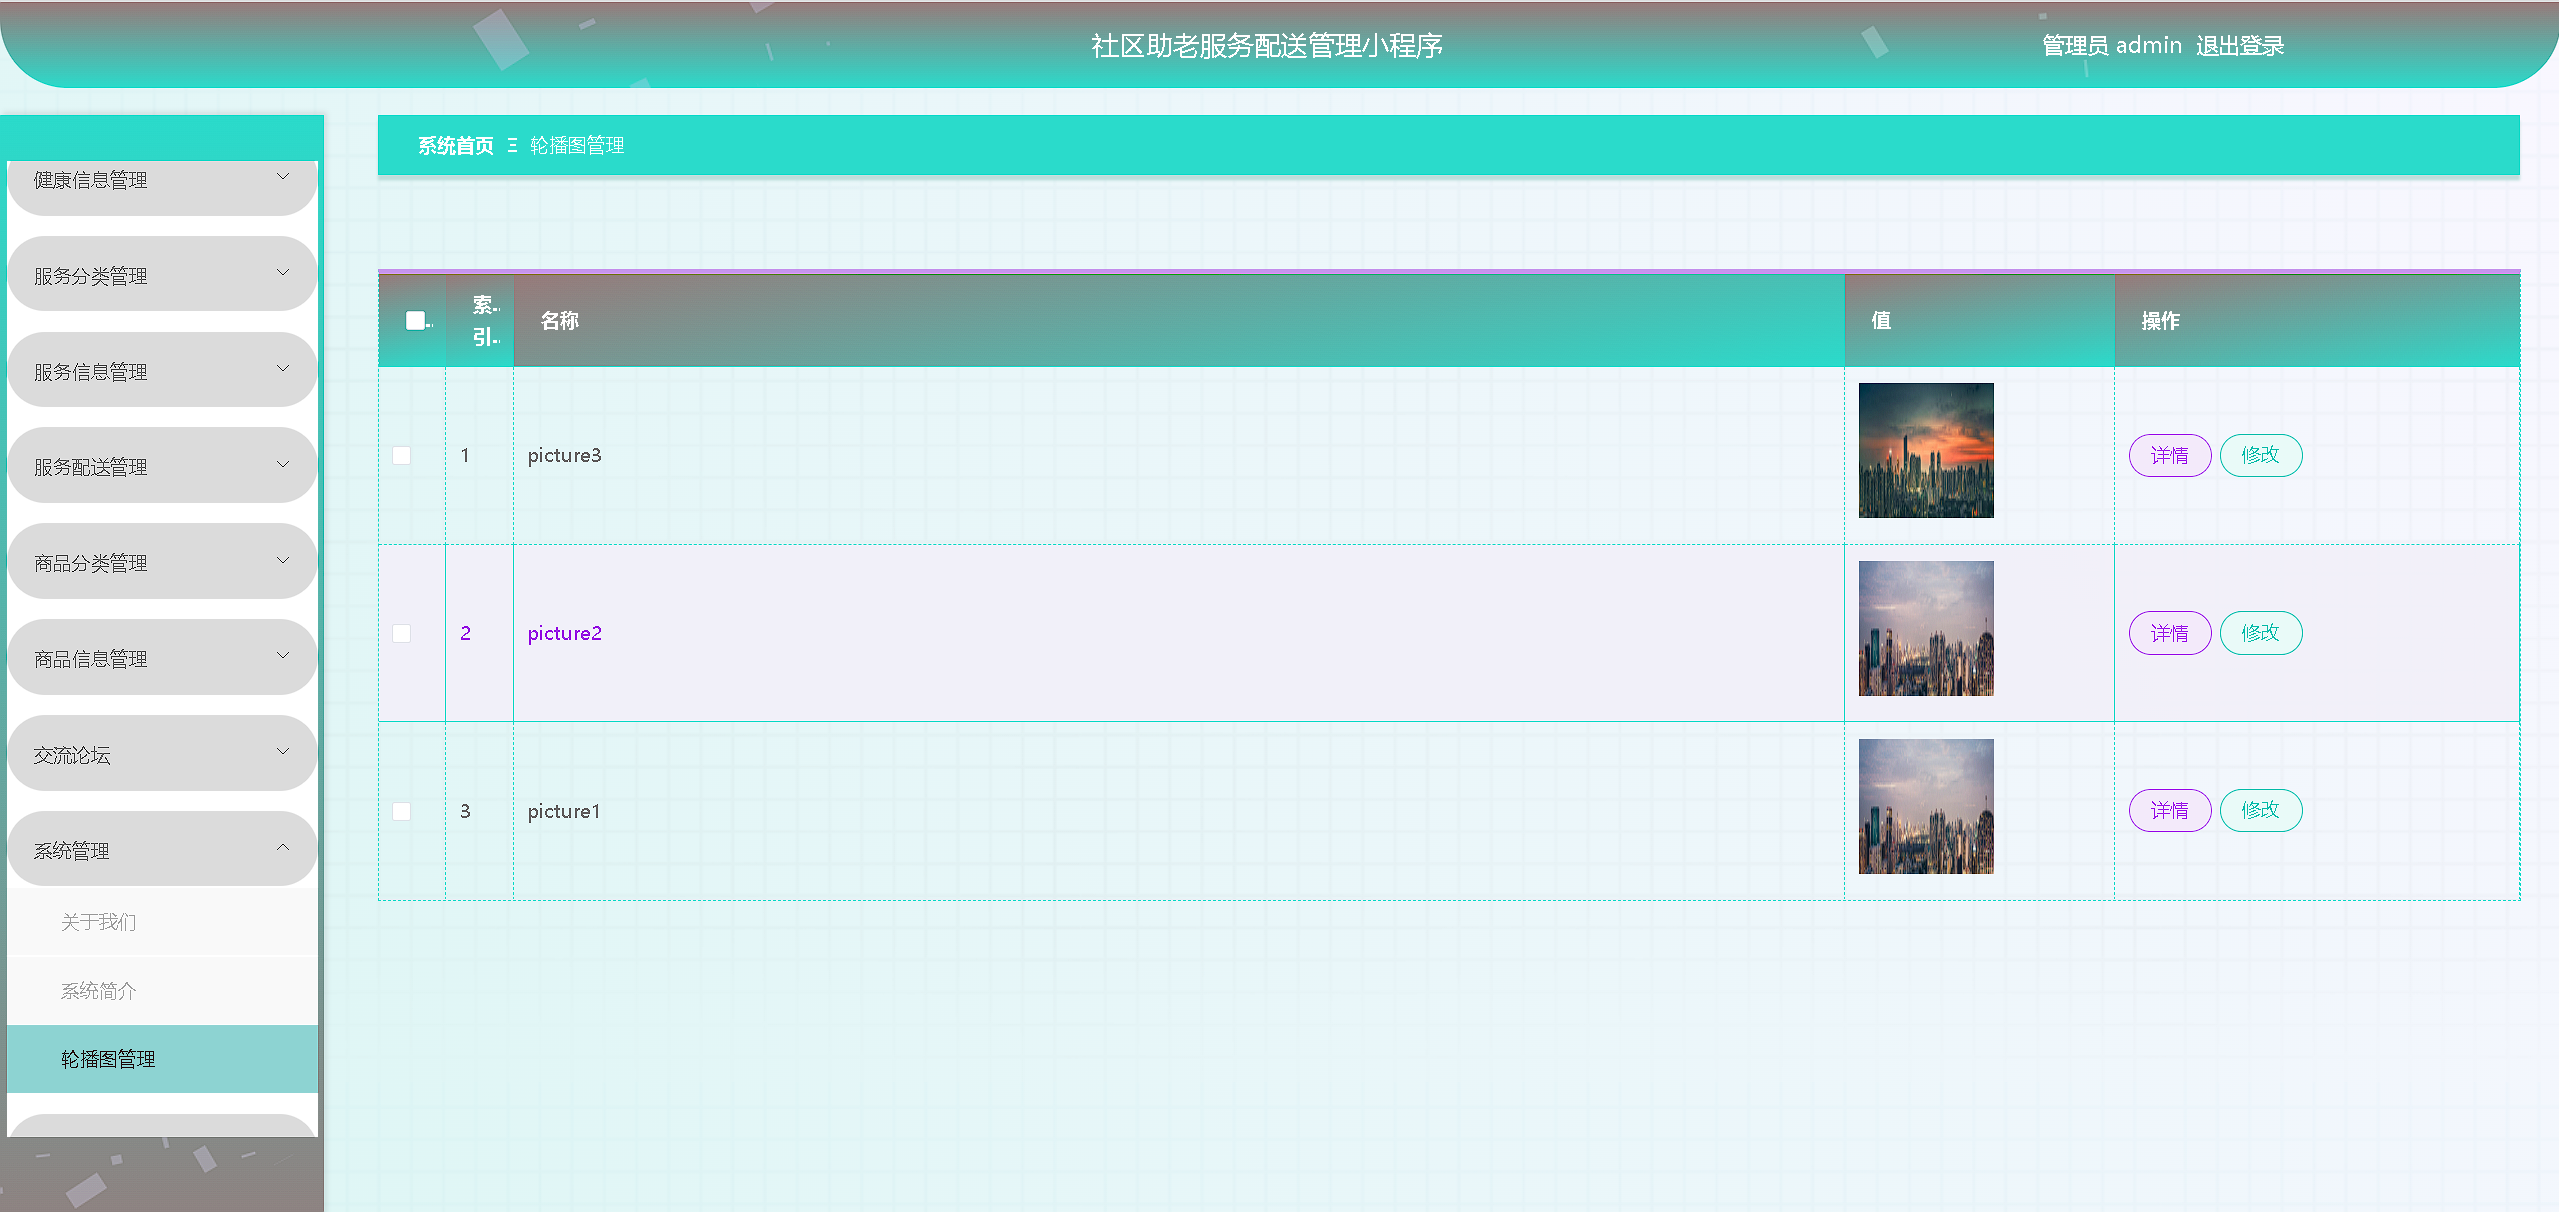
Task: Click chevron icon beside 服务信息管理
Action: (283, 369)
